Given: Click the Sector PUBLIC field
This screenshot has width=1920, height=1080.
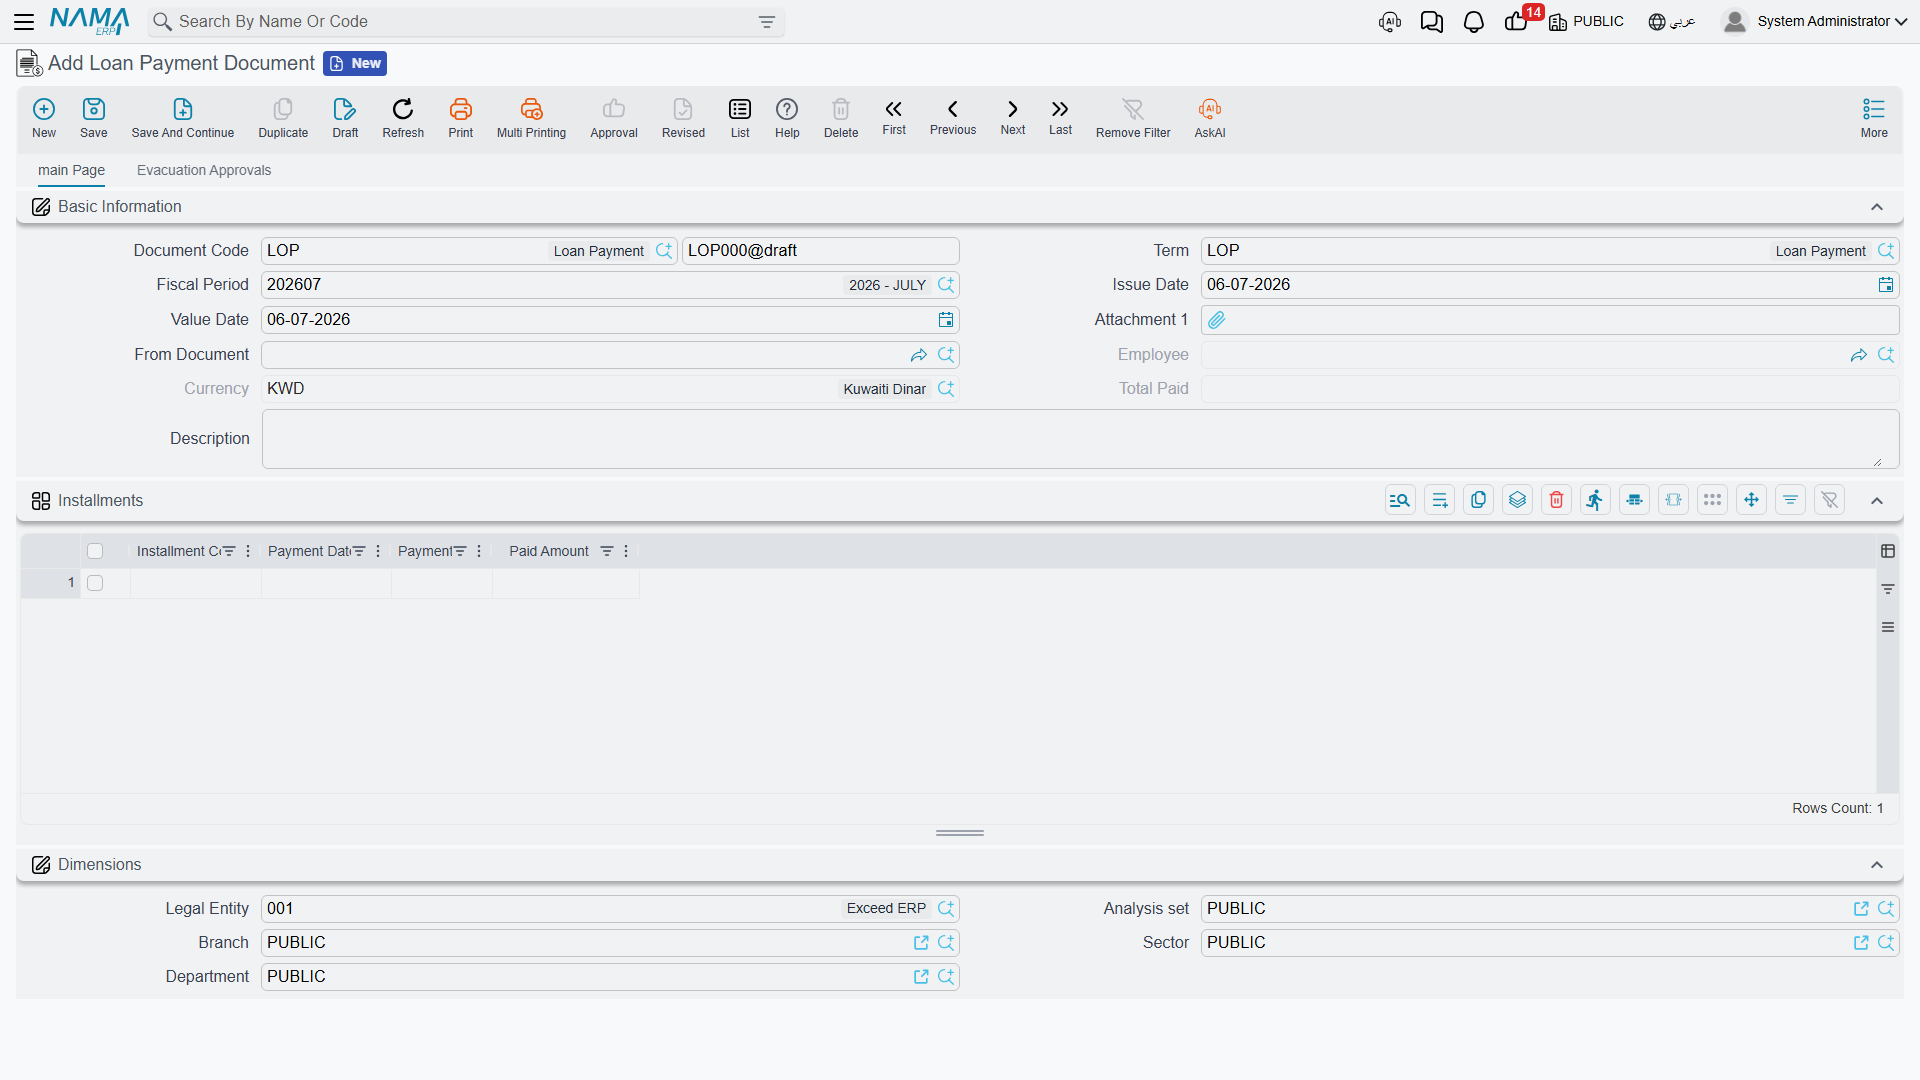Looking at the screenshot, I should click(x=1550, y=943).
